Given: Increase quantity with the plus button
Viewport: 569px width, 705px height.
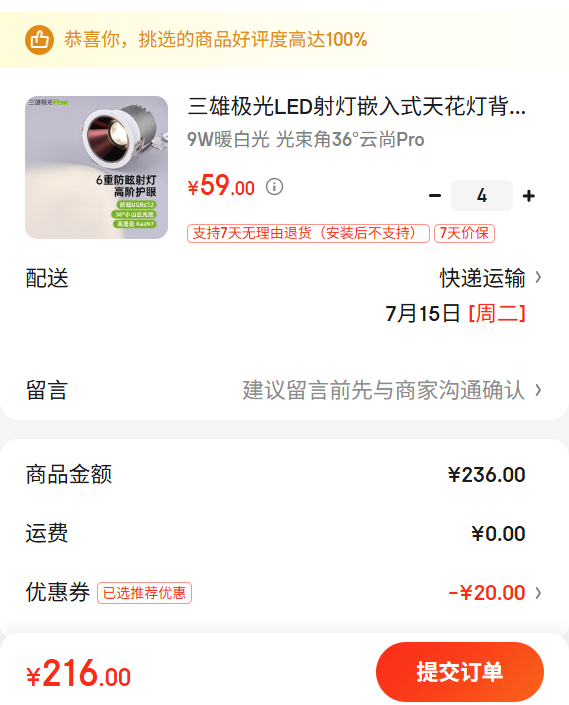Looking at the screenshot, I should tap(529, 196).
